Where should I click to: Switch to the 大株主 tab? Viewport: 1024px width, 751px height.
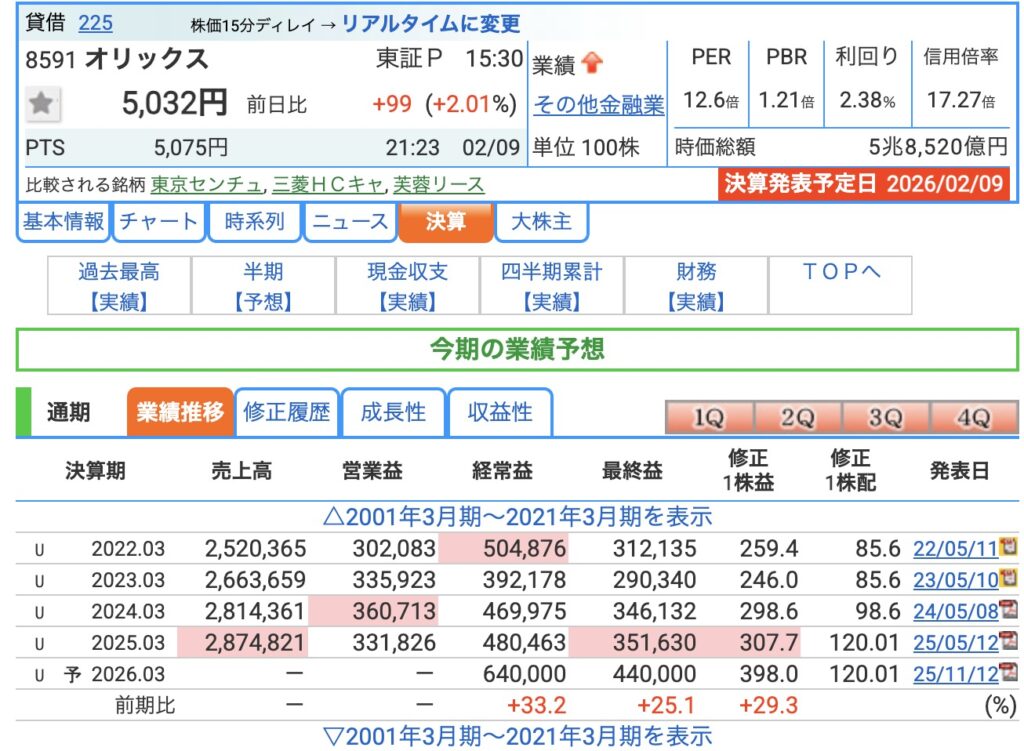coord(541,222)
